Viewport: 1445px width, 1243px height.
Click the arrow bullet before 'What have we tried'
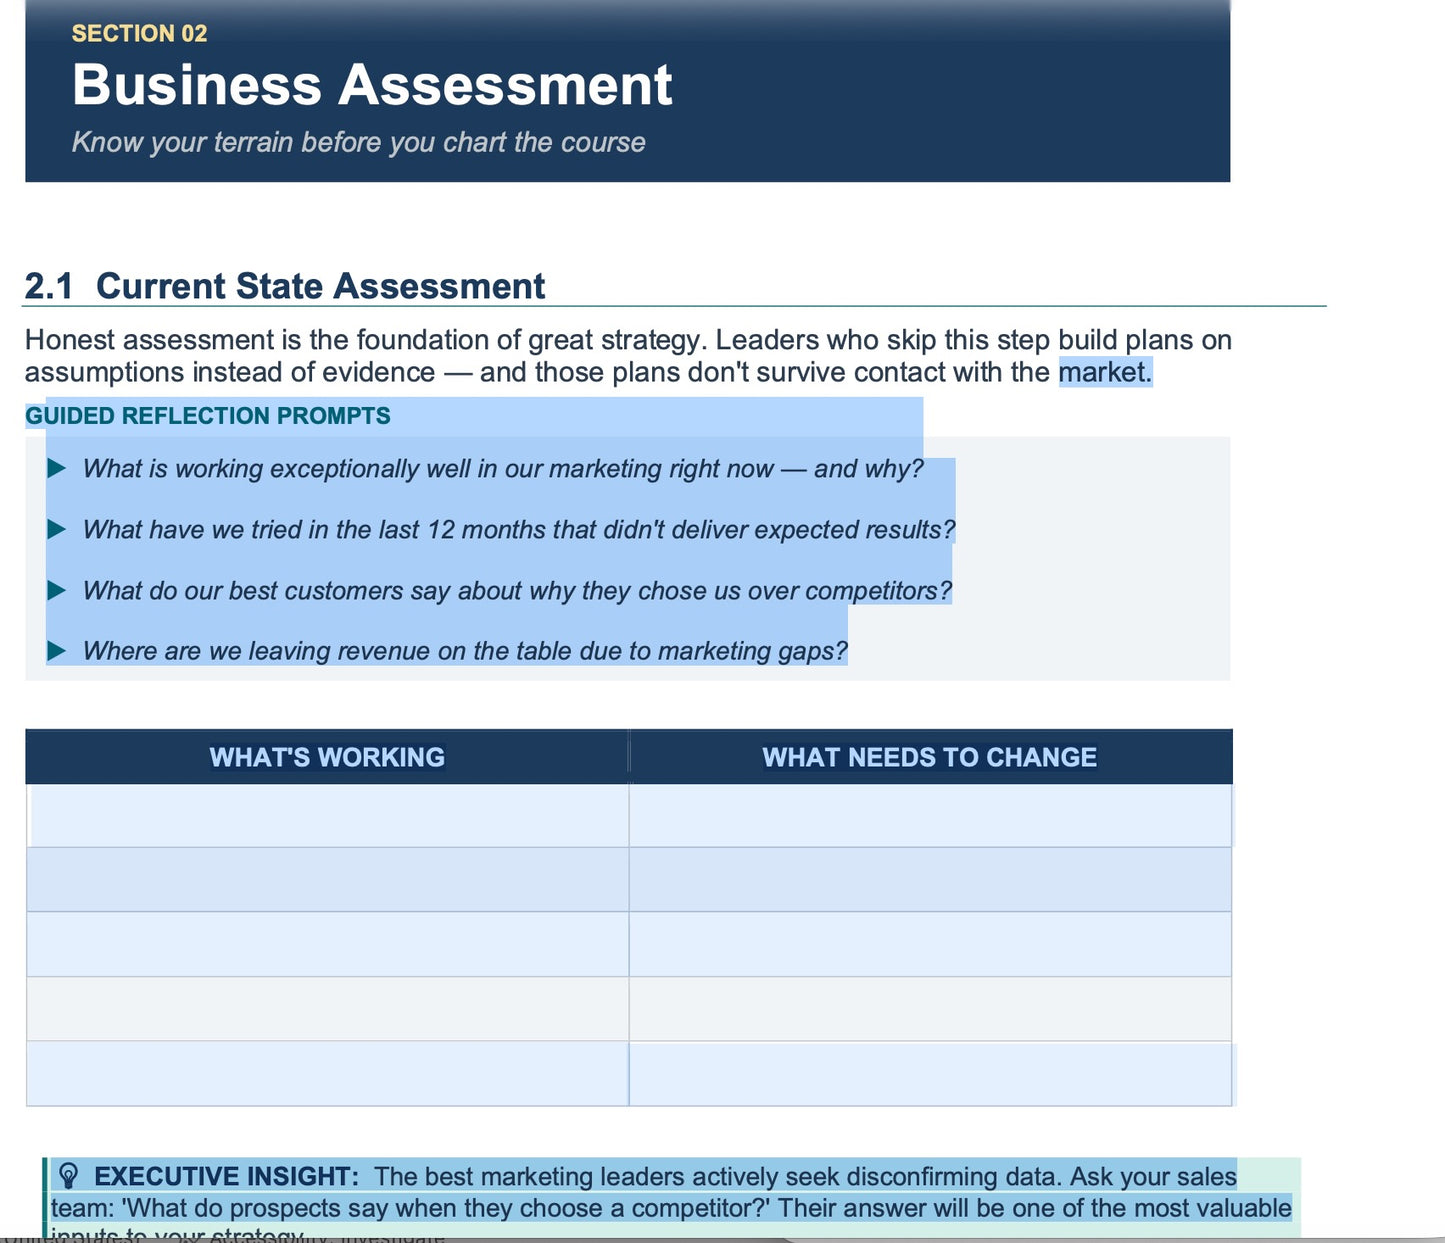(x=57, y=529)
